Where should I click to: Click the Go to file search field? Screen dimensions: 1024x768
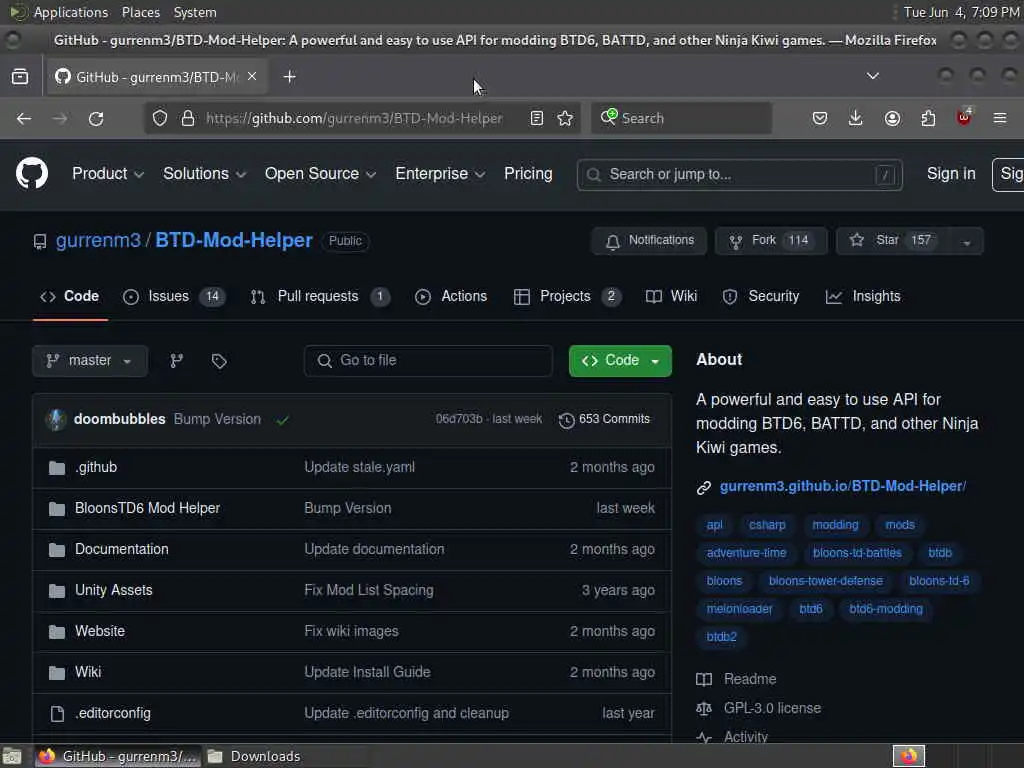(x=428, y=360)
